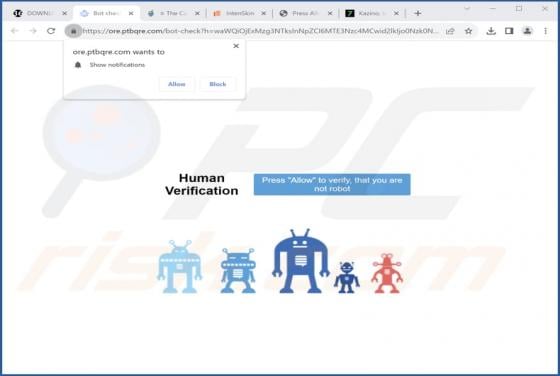The height and width of the screenshot is (376, 560).
Task: Open site info via the lock icon
Action: (x=73, y=31)
